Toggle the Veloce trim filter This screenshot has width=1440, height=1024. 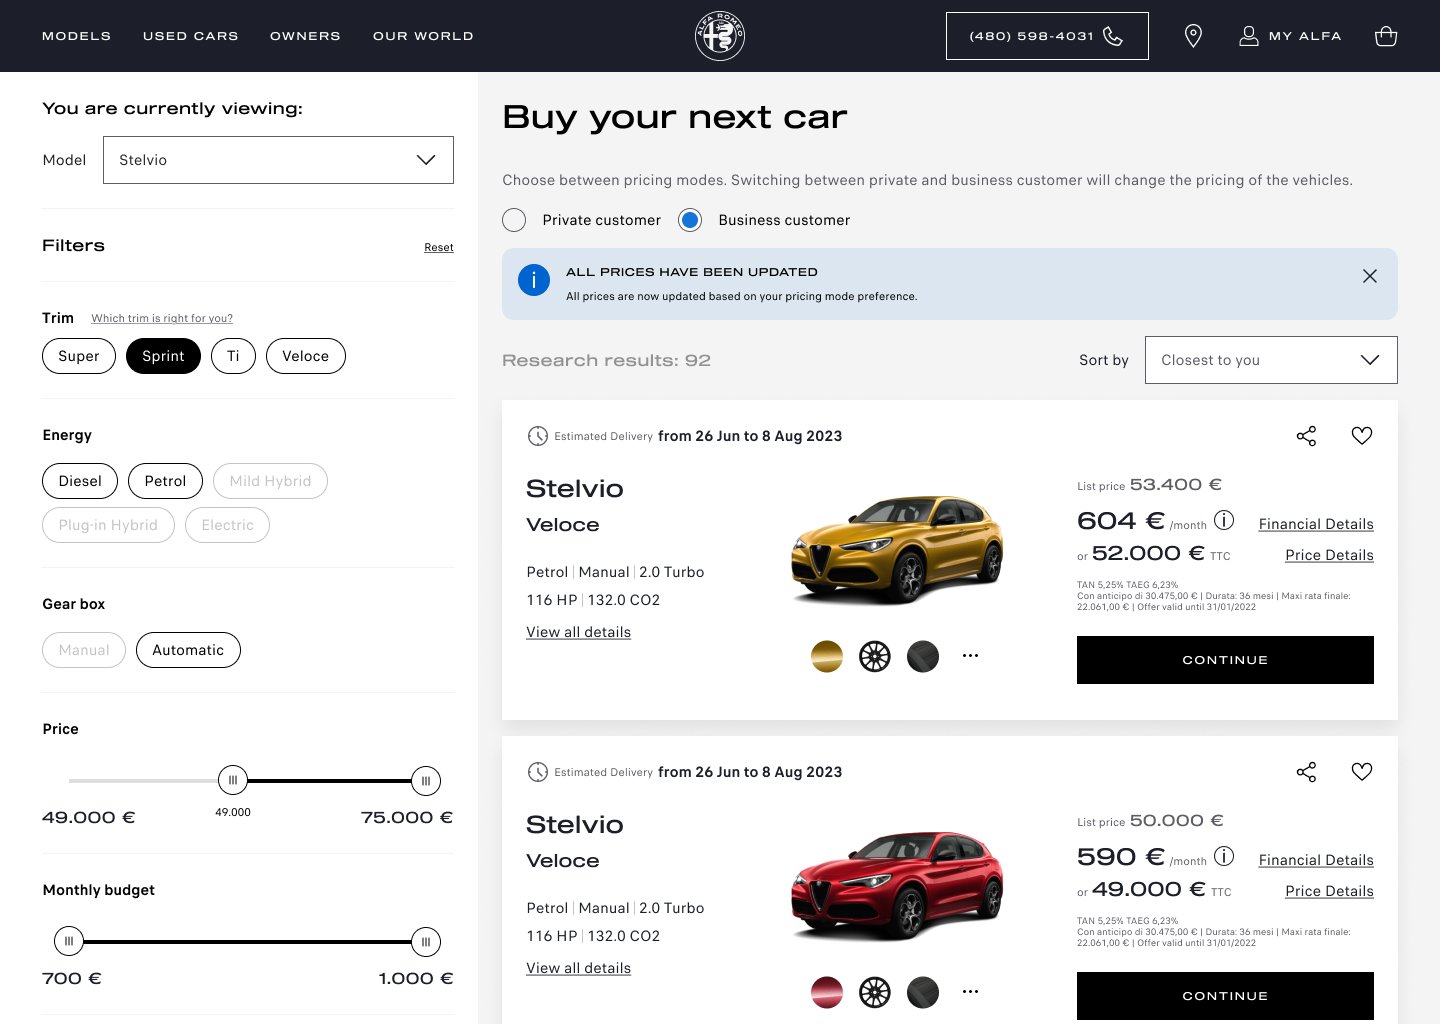pyautogui.click(x=306, y=356)
